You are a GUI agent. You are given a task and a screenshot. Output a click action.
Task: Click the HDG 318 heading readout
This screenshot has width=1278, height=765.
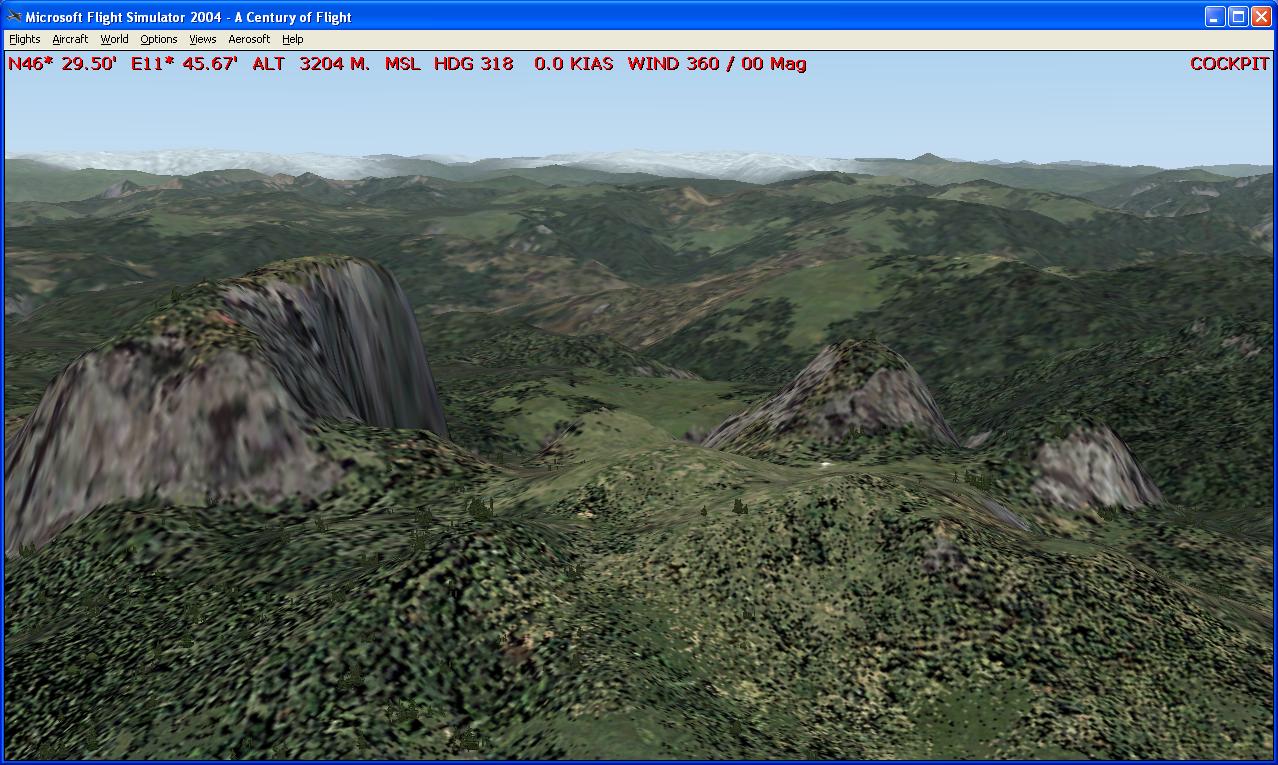[473, 64]
